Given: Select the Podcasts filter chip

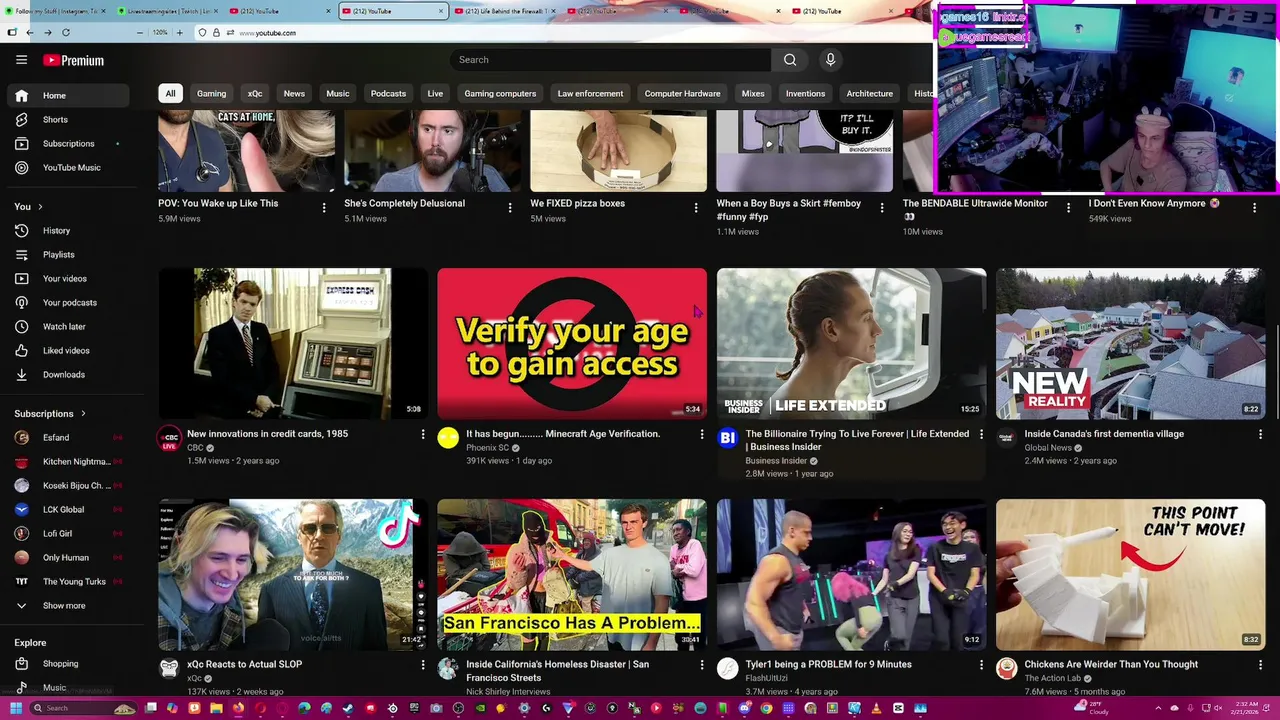Looking at the screenshot, I should [388, 93].
